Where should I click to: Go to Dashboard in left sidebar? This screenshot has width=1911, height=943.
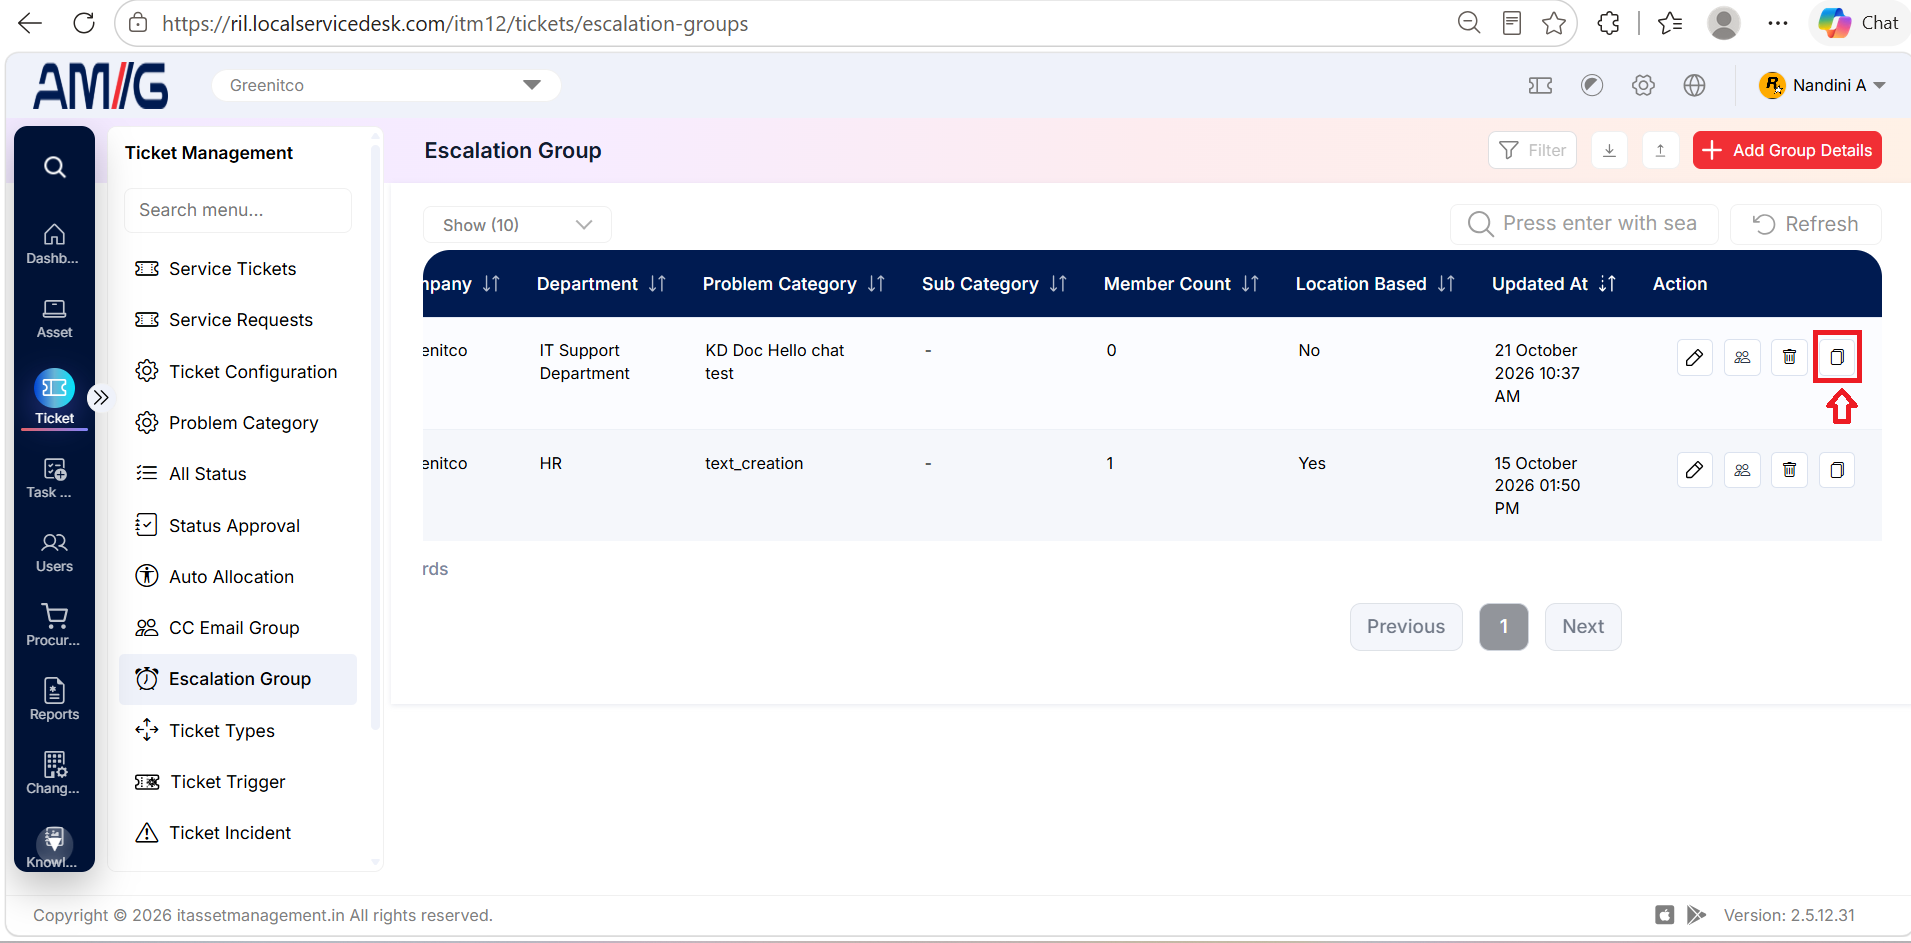click(x=54, y=244)
